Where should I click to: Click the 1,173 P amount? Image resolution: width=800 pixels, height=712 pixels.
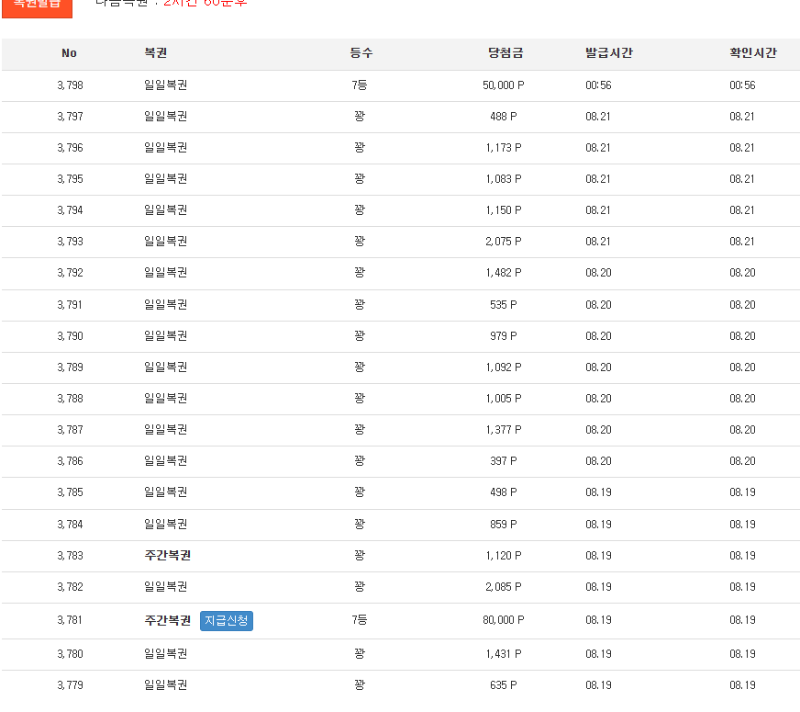click(x=503, y=147)
